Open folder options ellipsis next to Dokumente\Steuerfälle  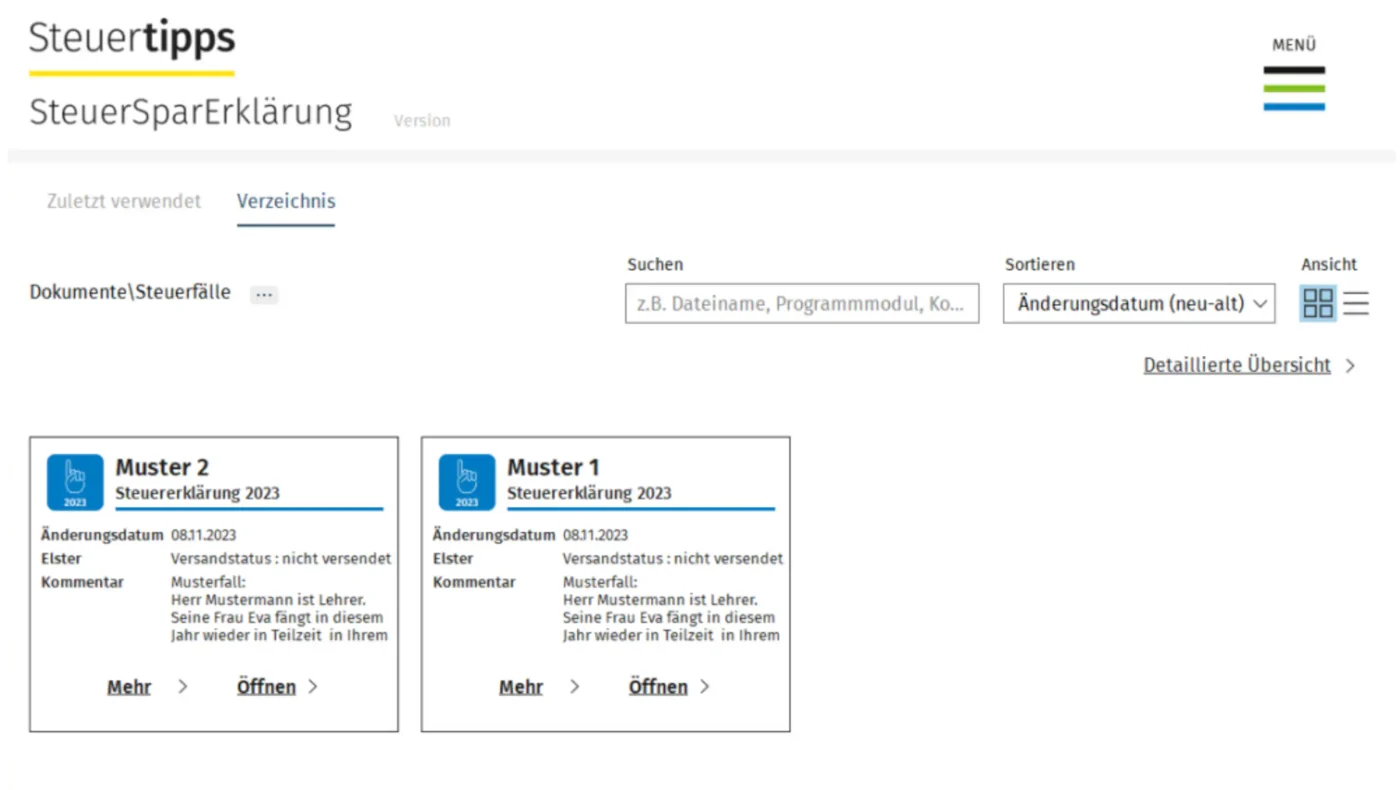(264, 295)
